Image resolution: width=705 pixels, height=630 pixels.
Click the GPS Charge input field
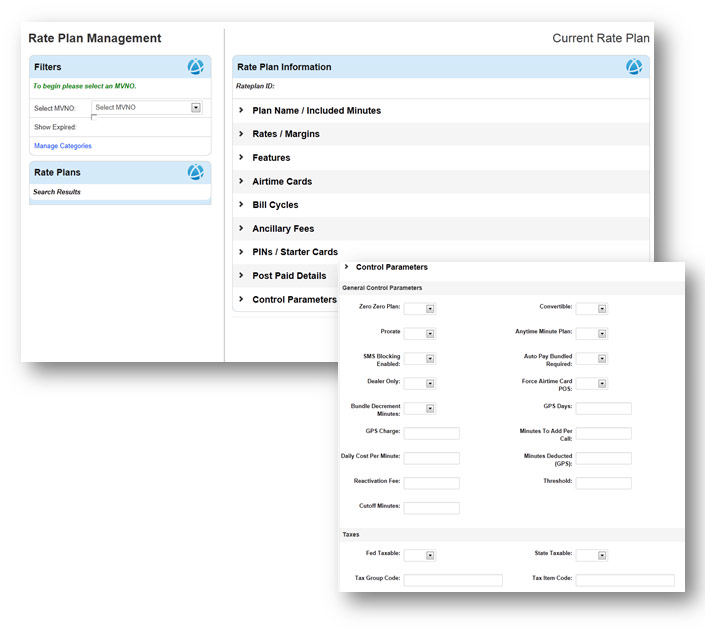tap(432, 433)
